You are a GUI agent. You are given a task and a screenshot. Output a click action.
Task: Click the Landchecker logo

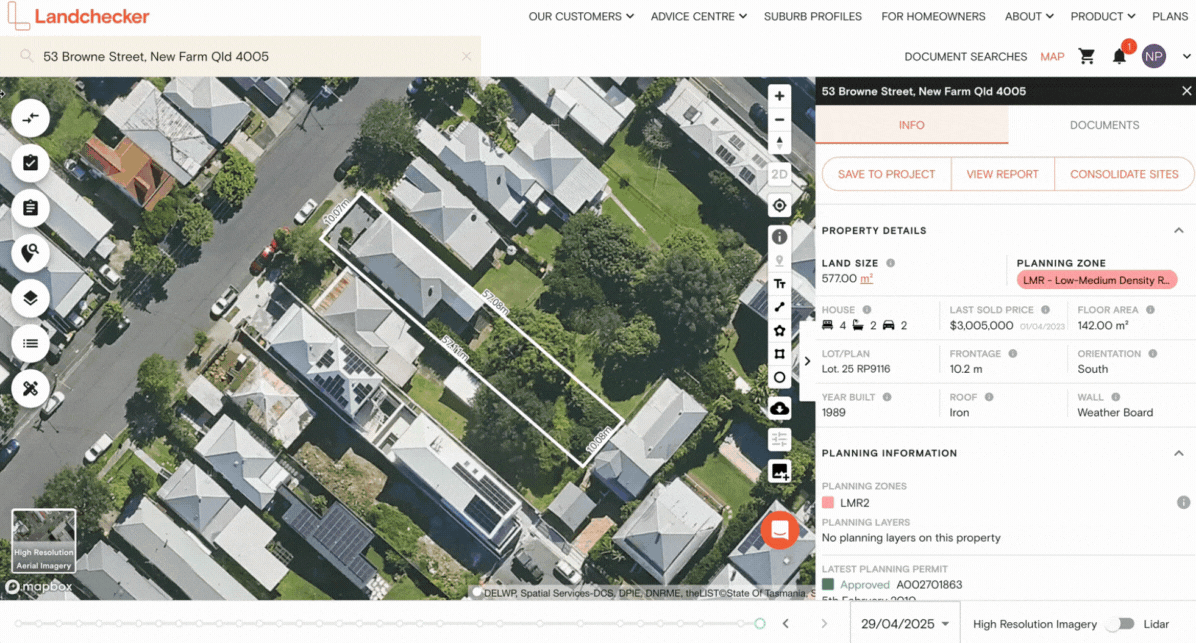click(x=79, y=16)
